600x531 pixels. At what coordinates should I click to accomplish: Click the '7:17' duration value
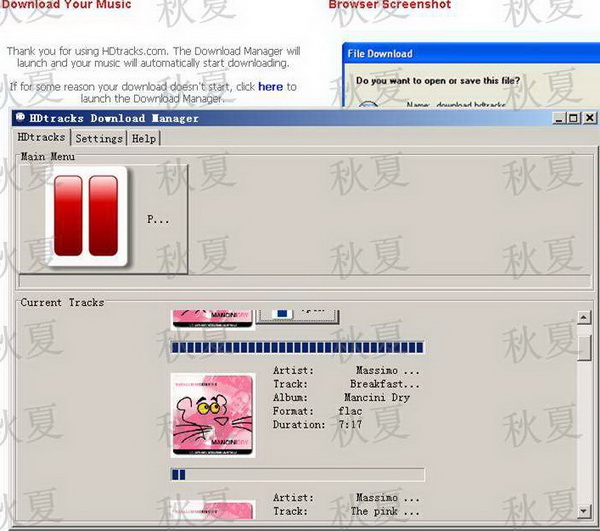pyautogui.click(x=350, y=425)
